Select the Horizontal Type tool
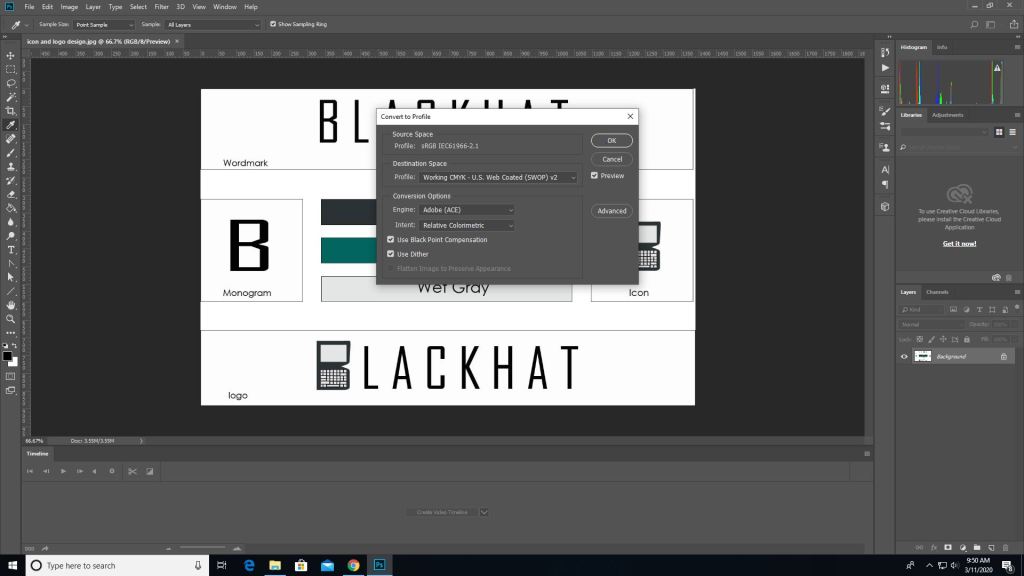Screen dimensions: 1024x576 point(10,249)
